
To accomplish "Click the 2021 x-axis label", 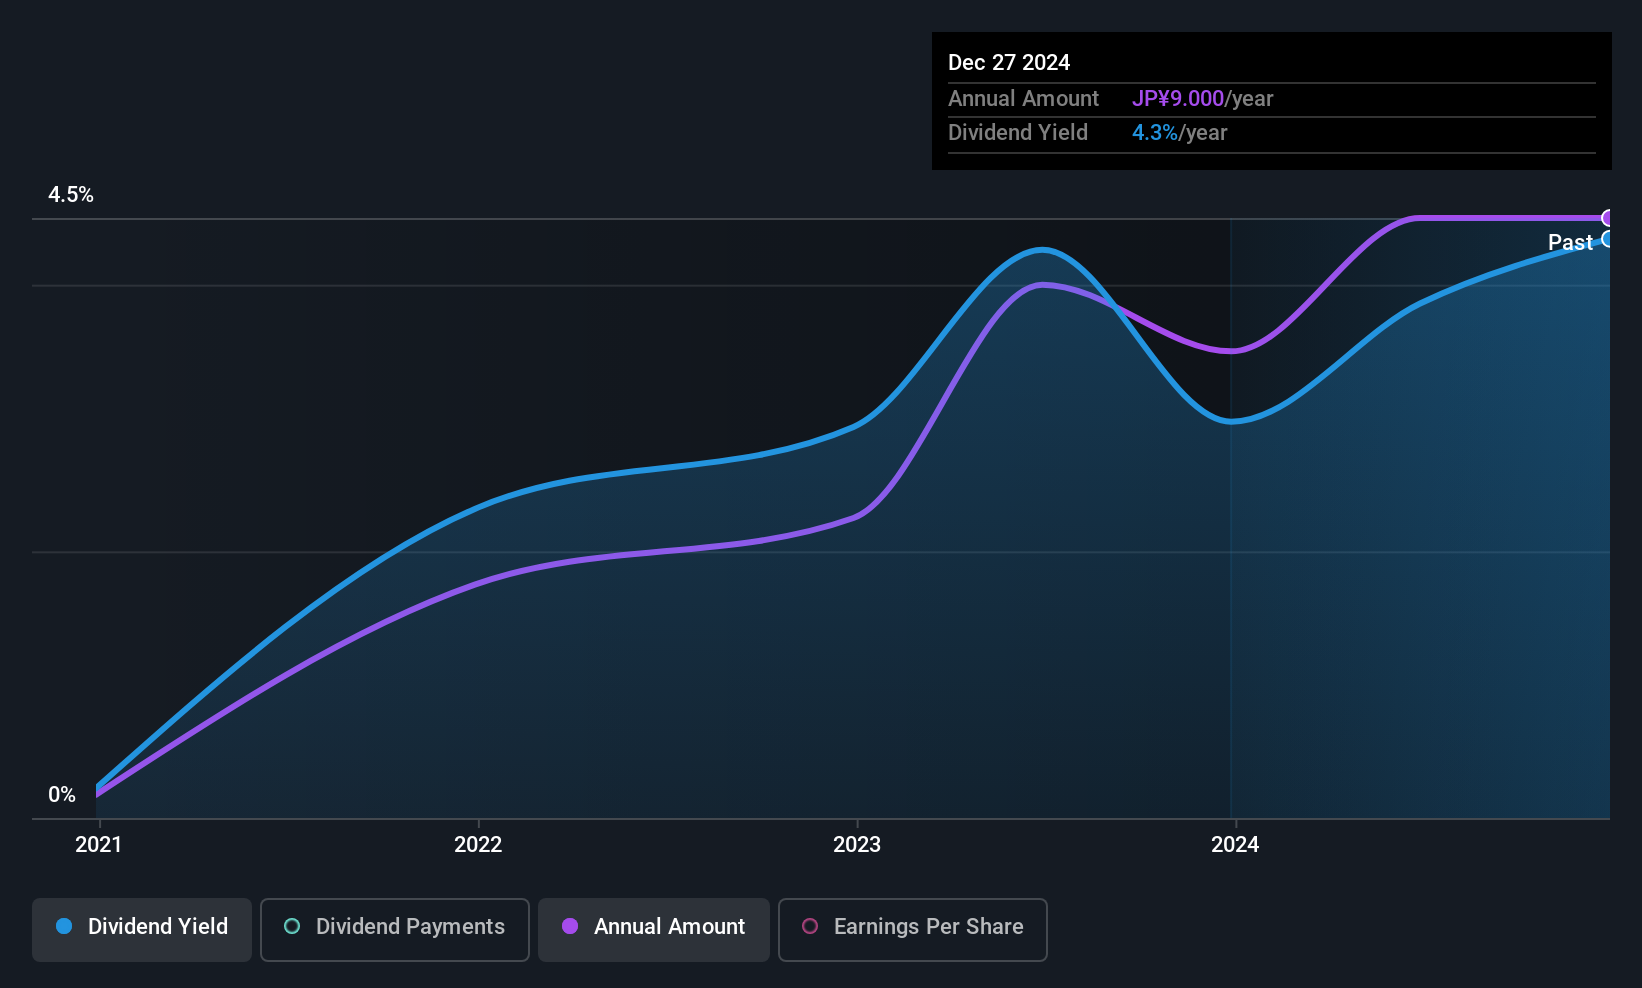I will 99,844.
